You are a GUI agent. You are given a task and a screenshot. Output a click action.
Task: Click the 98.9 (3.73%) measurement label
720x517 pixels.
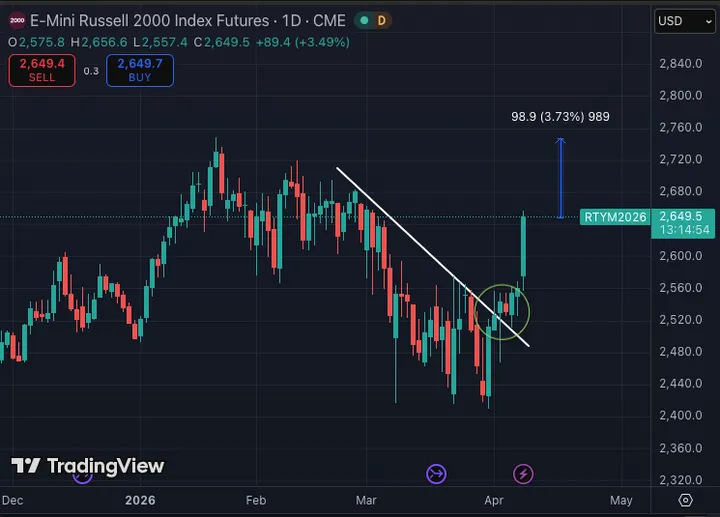coord(560,117)
